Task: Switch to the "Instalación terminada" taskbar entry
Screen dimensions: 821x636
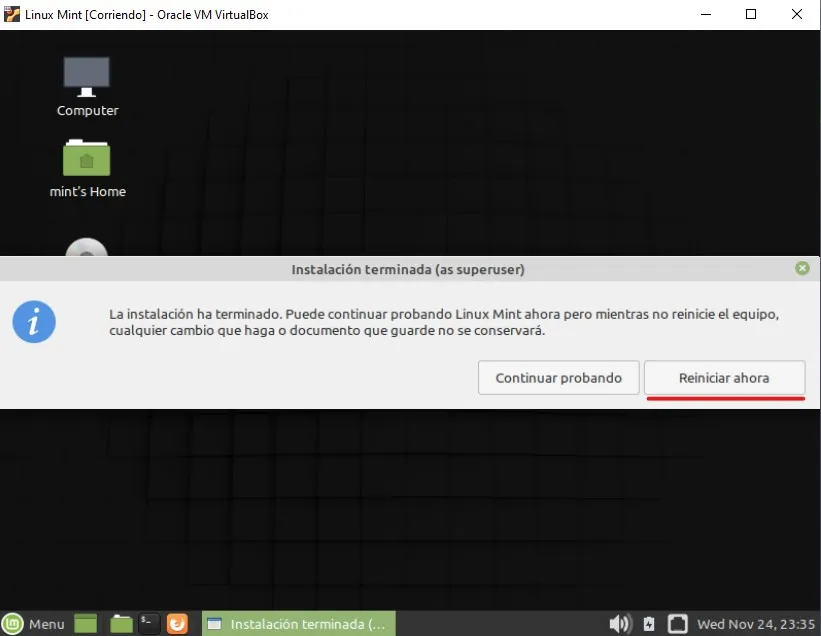Action: (298, 623)
